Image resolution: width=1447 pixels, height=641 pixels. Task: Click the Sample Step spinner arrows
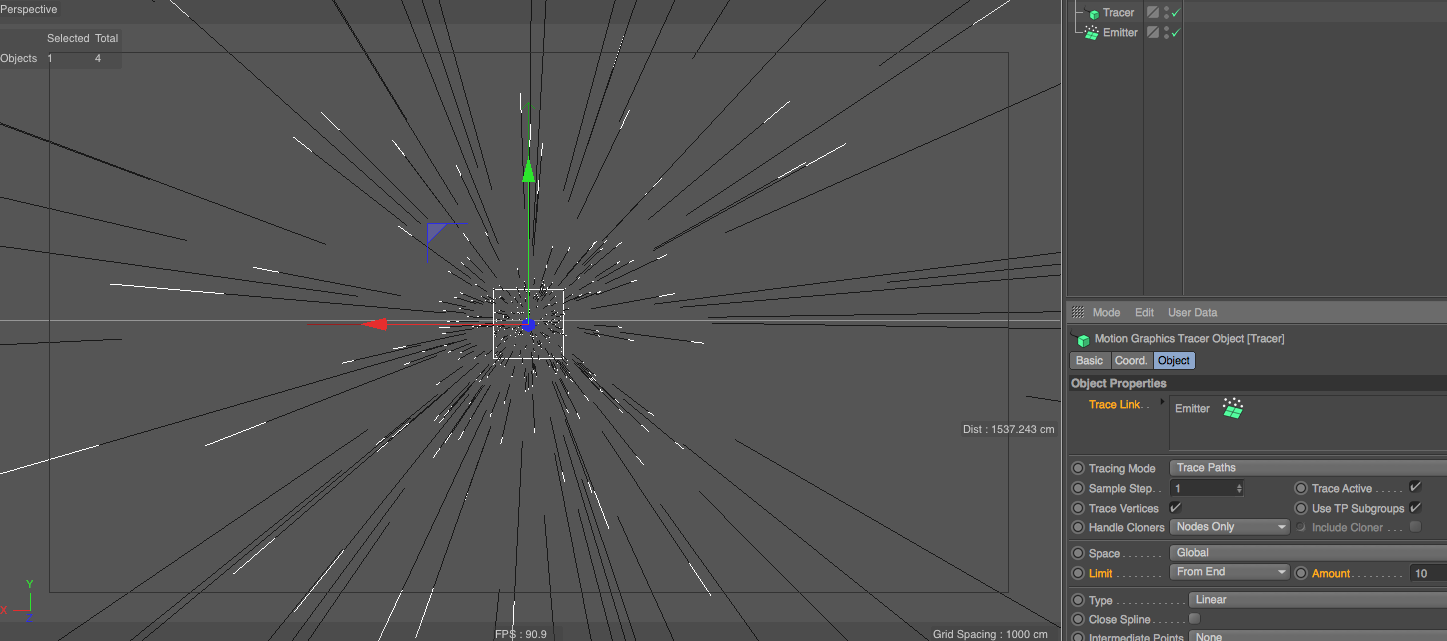1239,488
